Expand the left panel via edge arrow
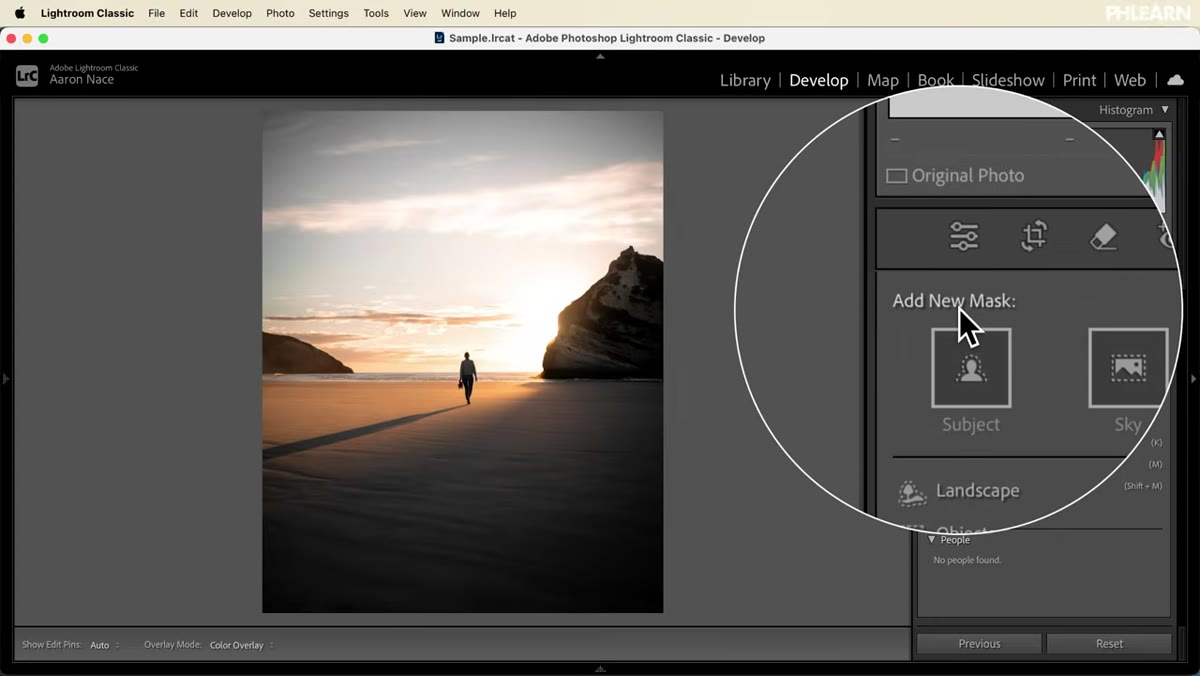Viewport: 1200px width, 676px height. 5,379
